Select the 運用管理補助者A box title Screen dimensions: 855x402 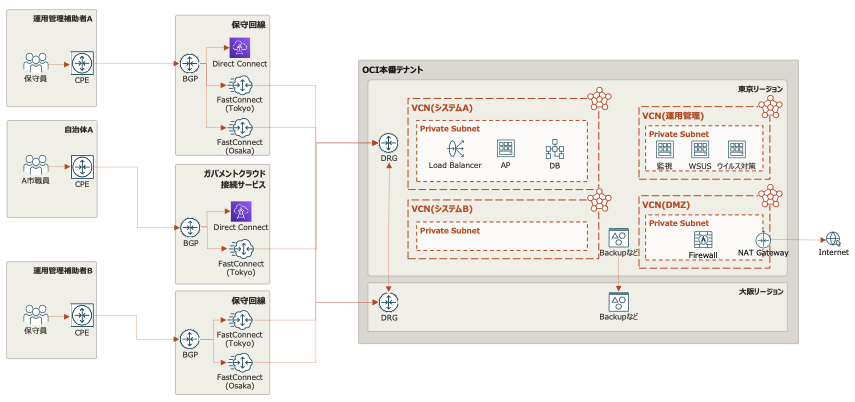coord(63,19)
